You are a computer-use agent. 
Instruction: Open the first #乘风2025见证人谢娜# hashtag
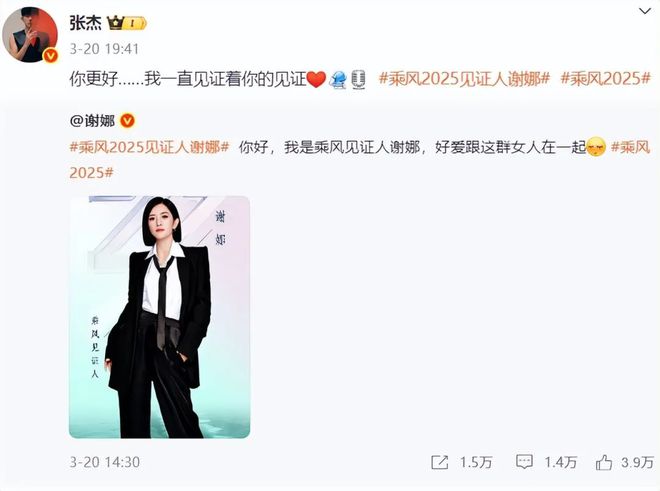tap(465, 79)
